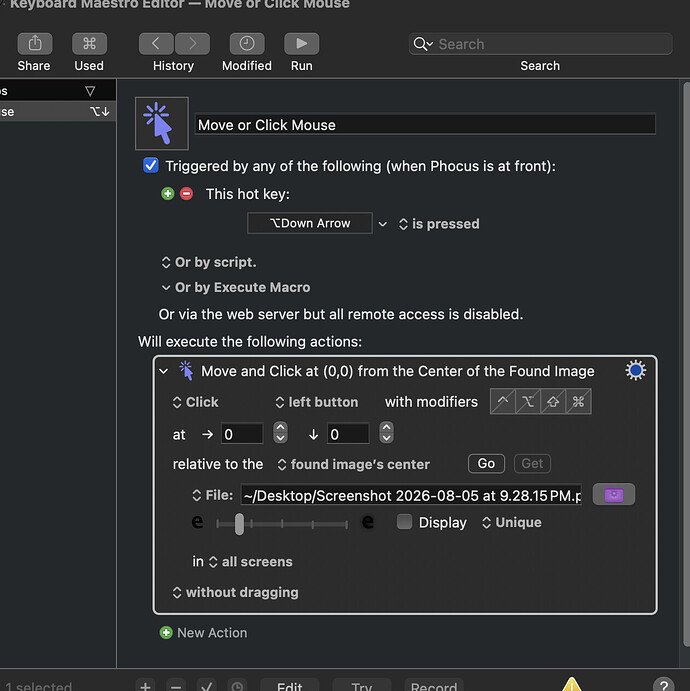
Task: Change the 'left button' popup
Action: click(317, 402)
